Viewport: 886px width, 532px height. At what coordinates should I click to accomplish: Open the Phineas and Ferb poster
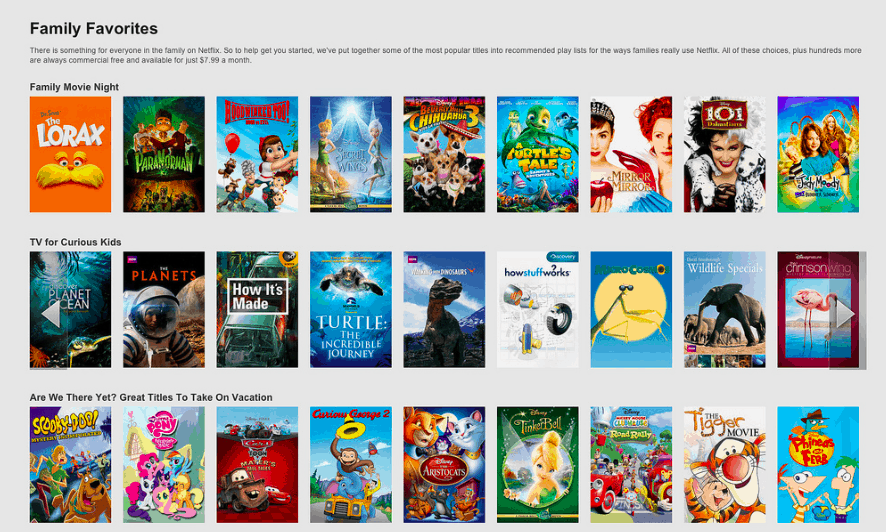[818, 465]
